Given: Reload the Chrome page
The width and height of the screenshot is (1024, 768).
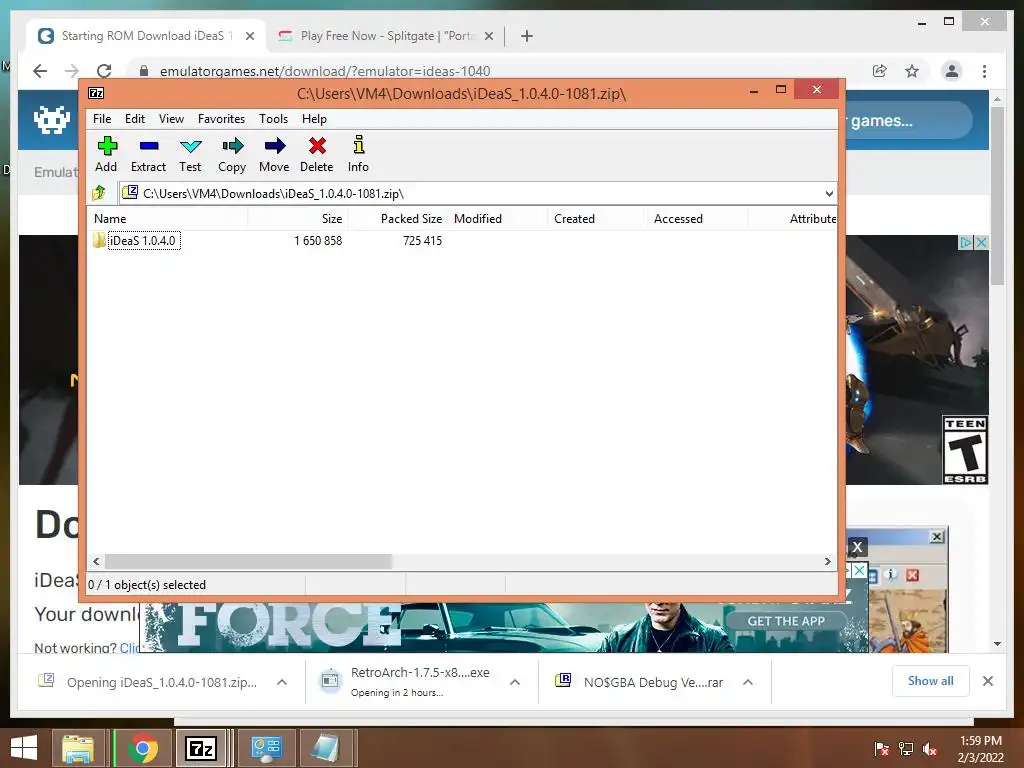Looking at the screenshot, I should coord(104,71).
